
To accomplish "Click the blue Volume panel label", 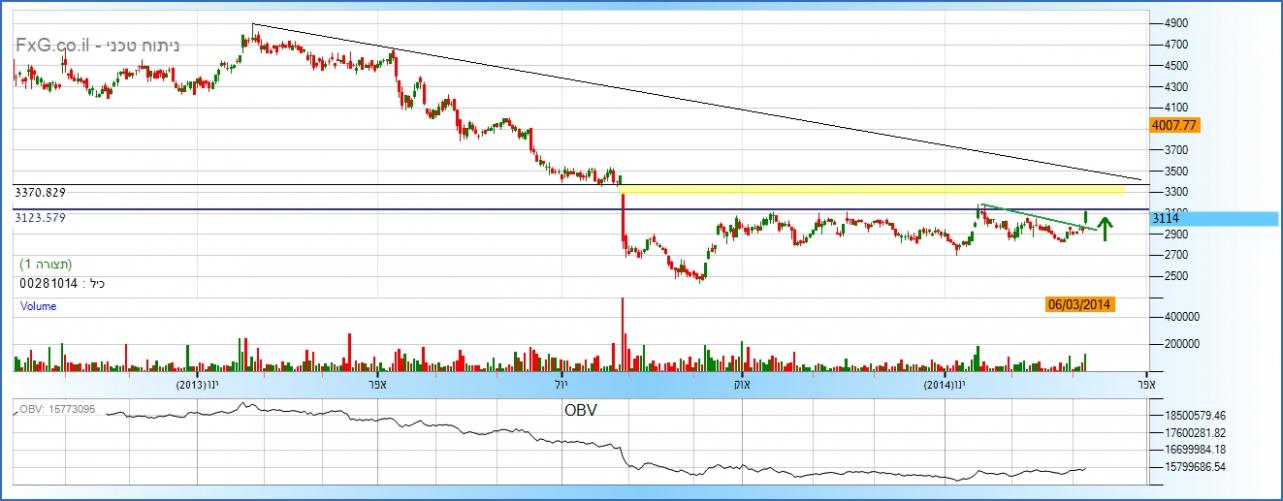I will (38, 307).
